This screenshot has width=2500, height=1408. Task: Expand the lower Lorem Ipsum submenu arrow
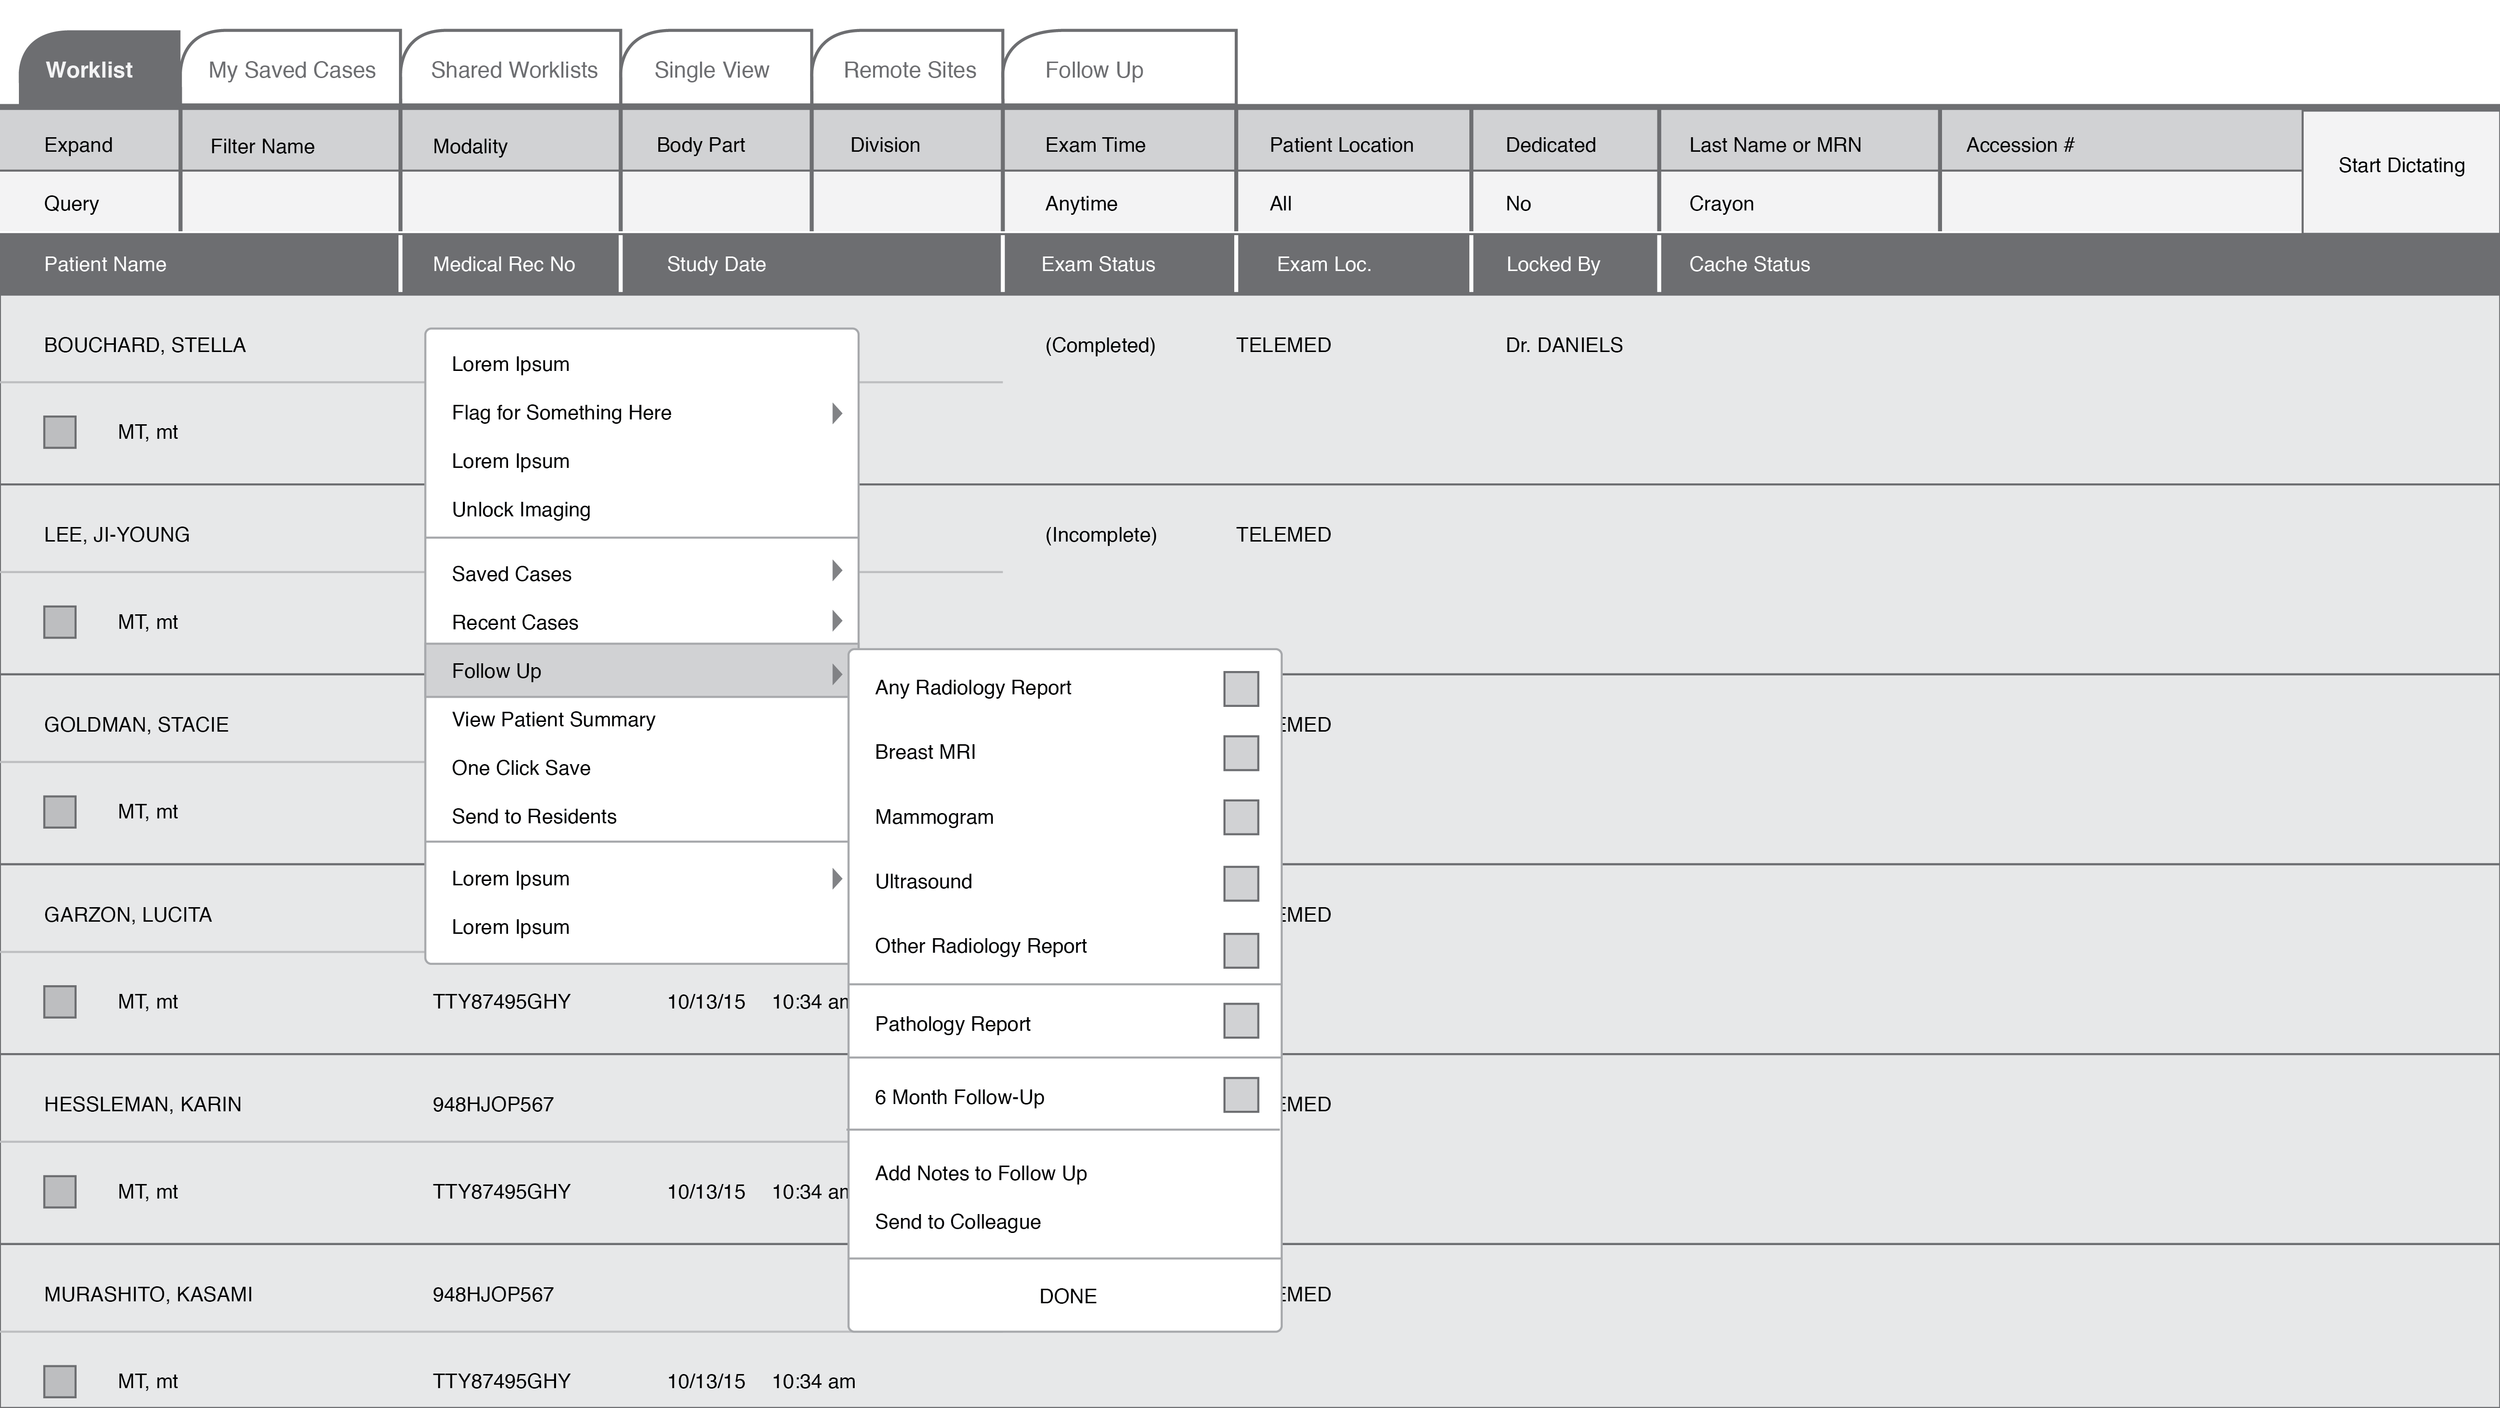pyautogui.click(x=837, y=878)
